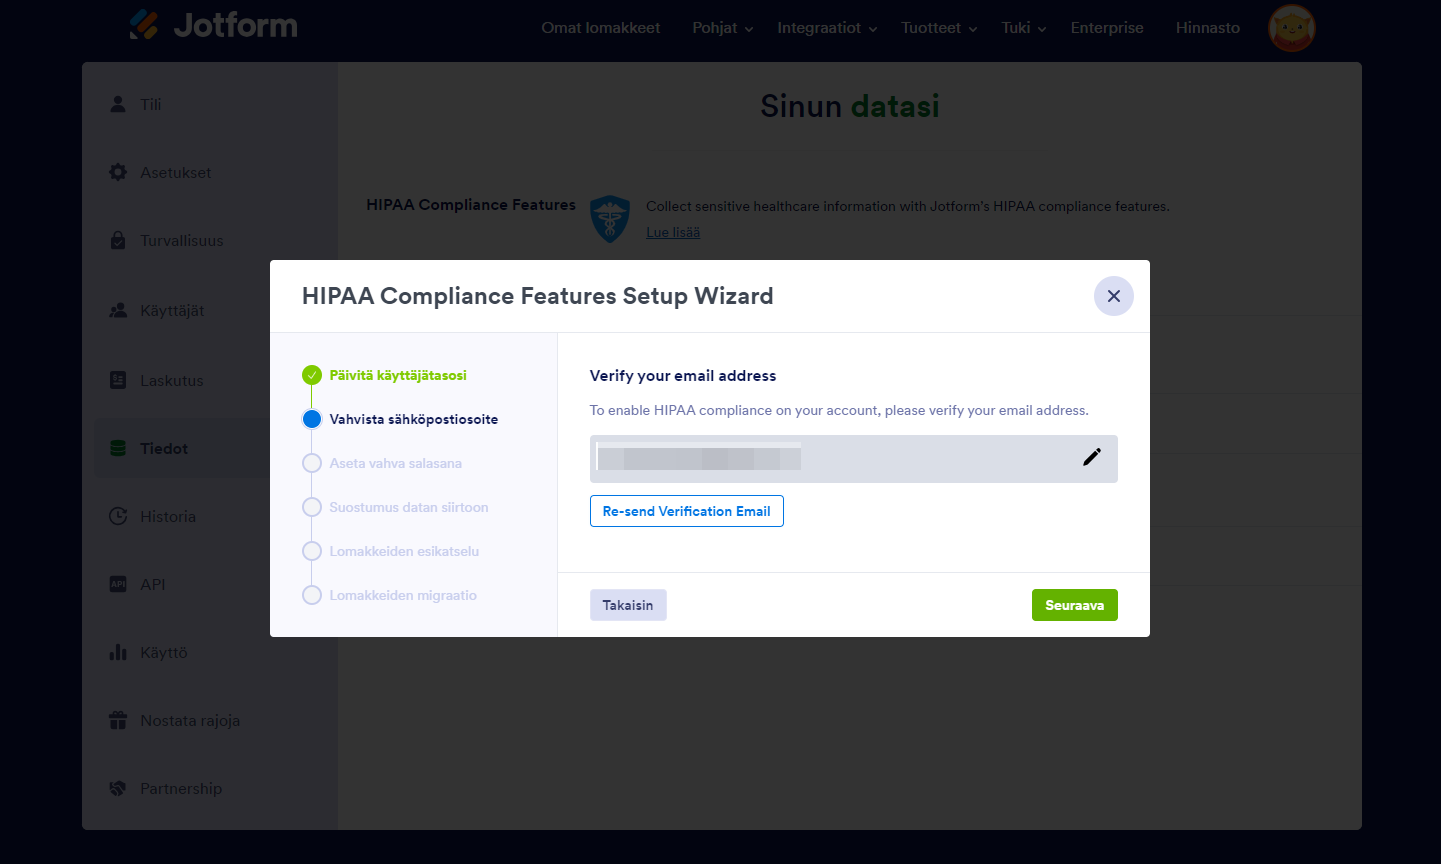The width and height of the screenshot is (1441, 864).
Task: Click the Asetukset gear icon
Action: click(118, 172)
